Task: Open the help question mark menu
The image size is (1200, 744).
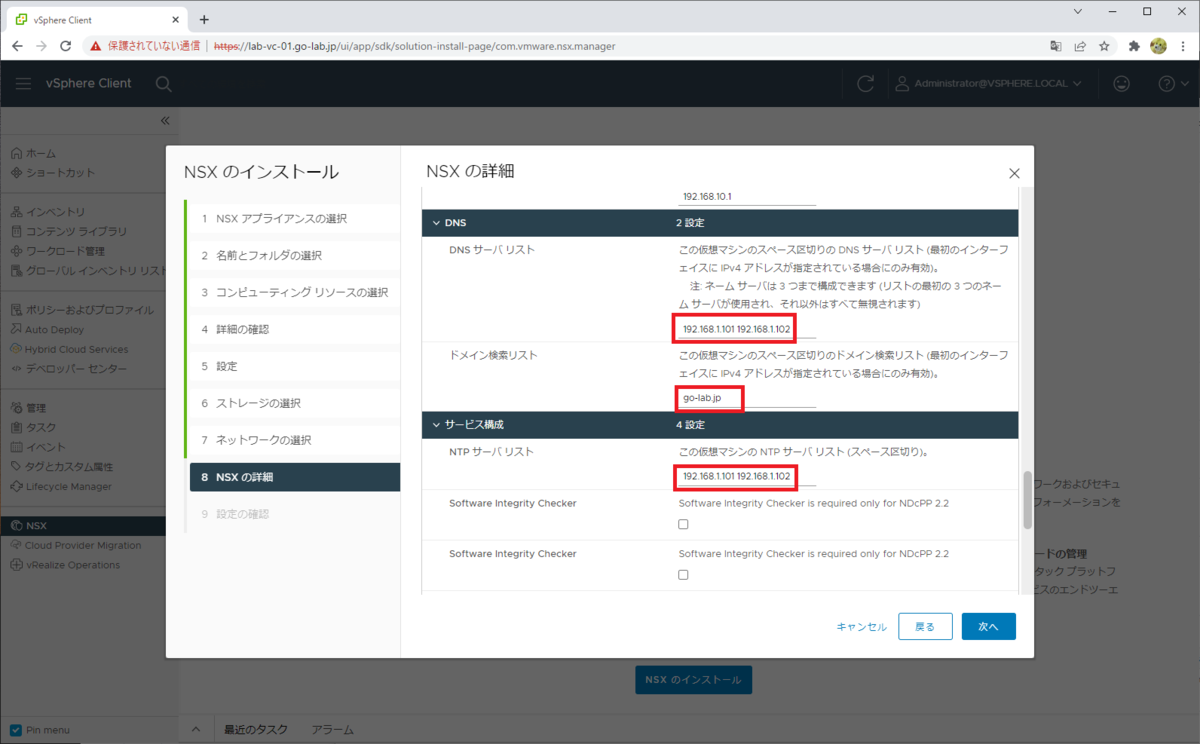Action: 1172,84
